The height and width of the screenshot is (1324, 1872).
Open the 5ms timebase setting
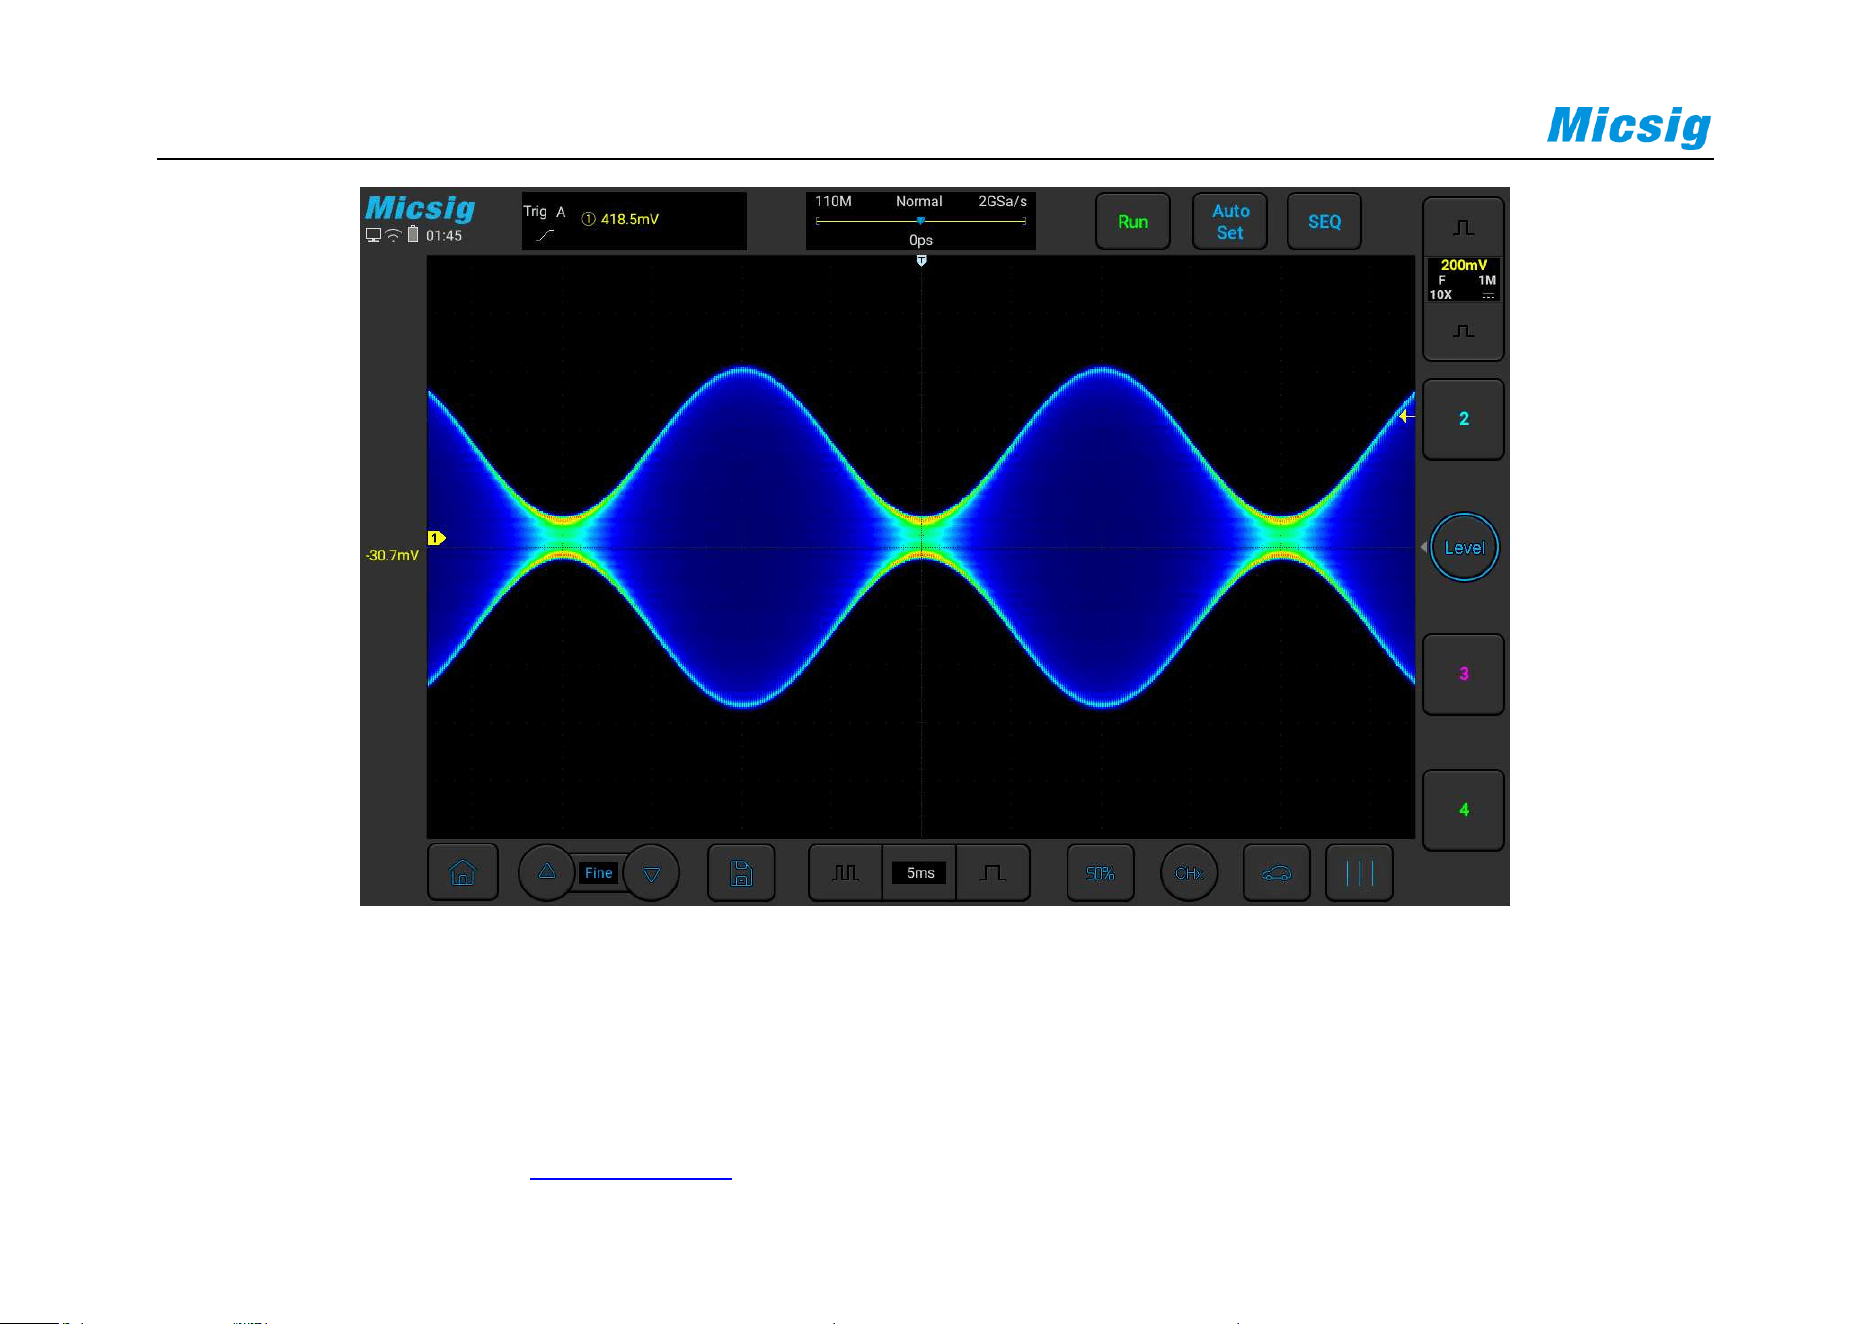(920, 873)
